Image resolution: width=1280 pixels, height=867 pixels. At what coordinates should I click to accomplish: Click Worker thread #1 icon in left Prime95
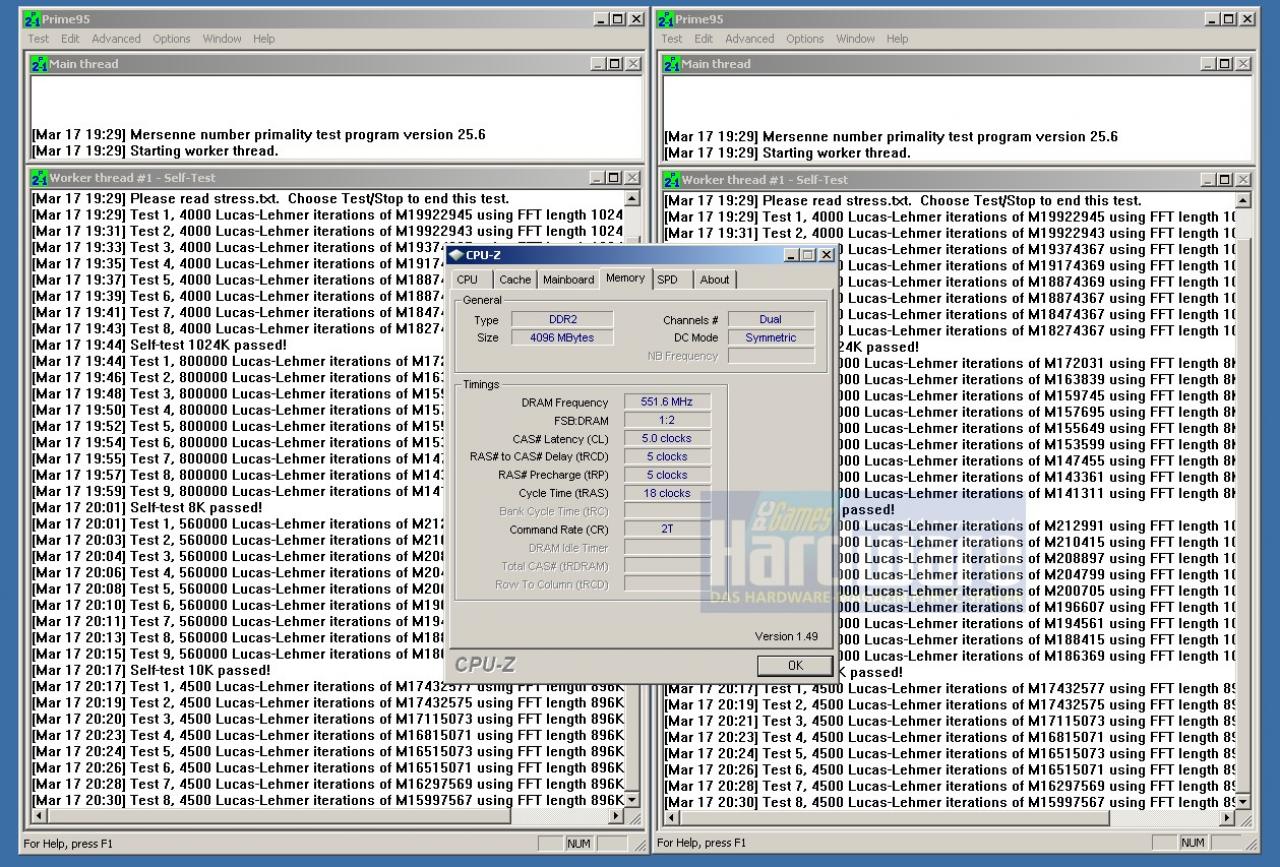pos(39,178)
